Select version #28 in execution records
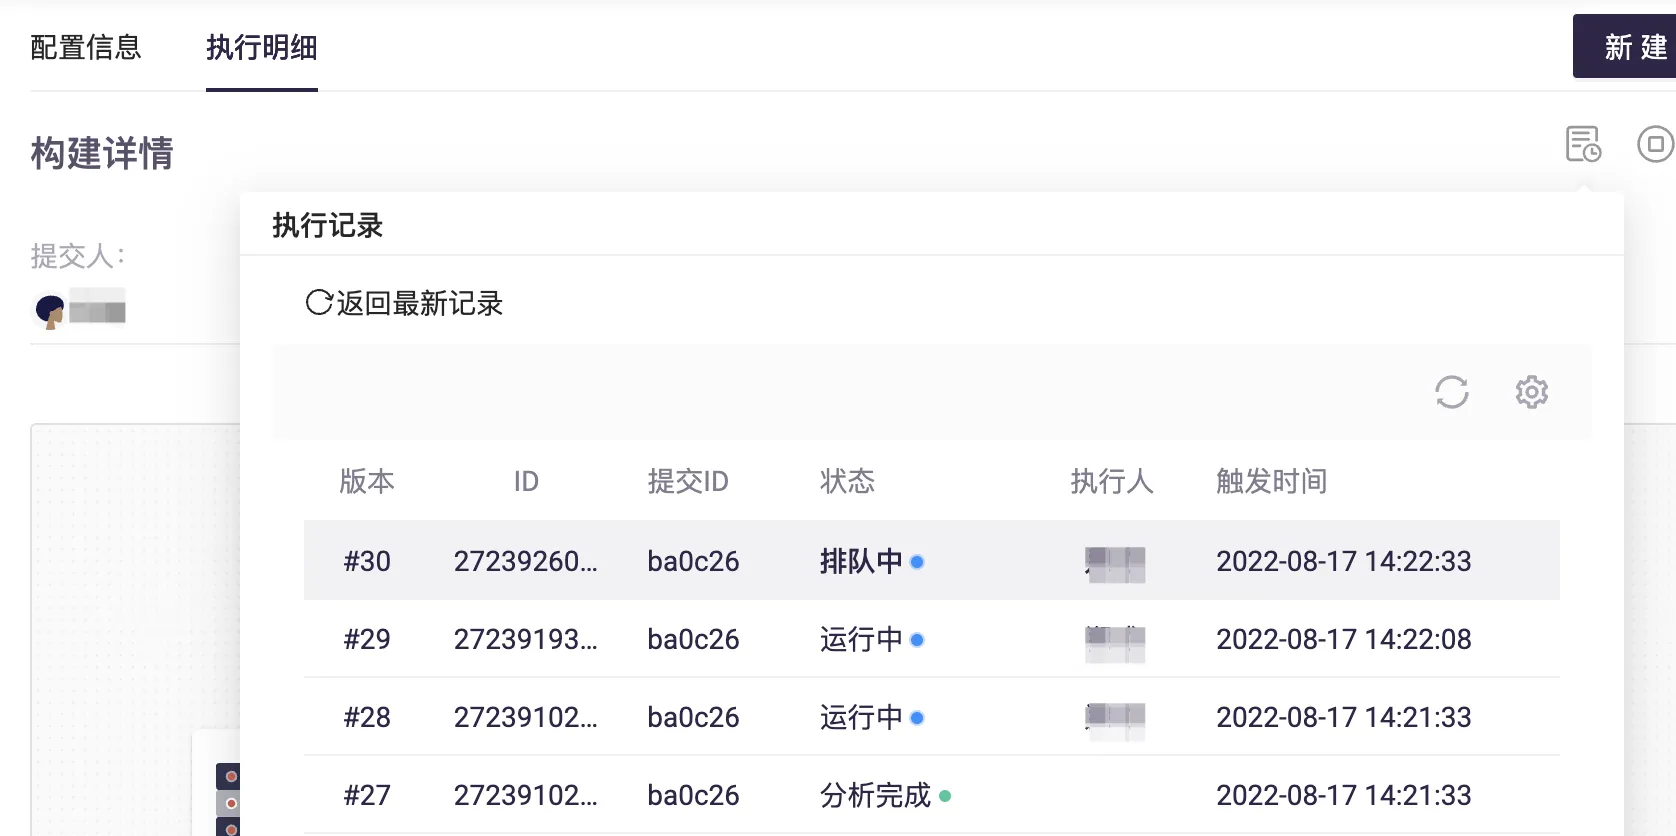The image size is (1676, 836). click(367, 717)
